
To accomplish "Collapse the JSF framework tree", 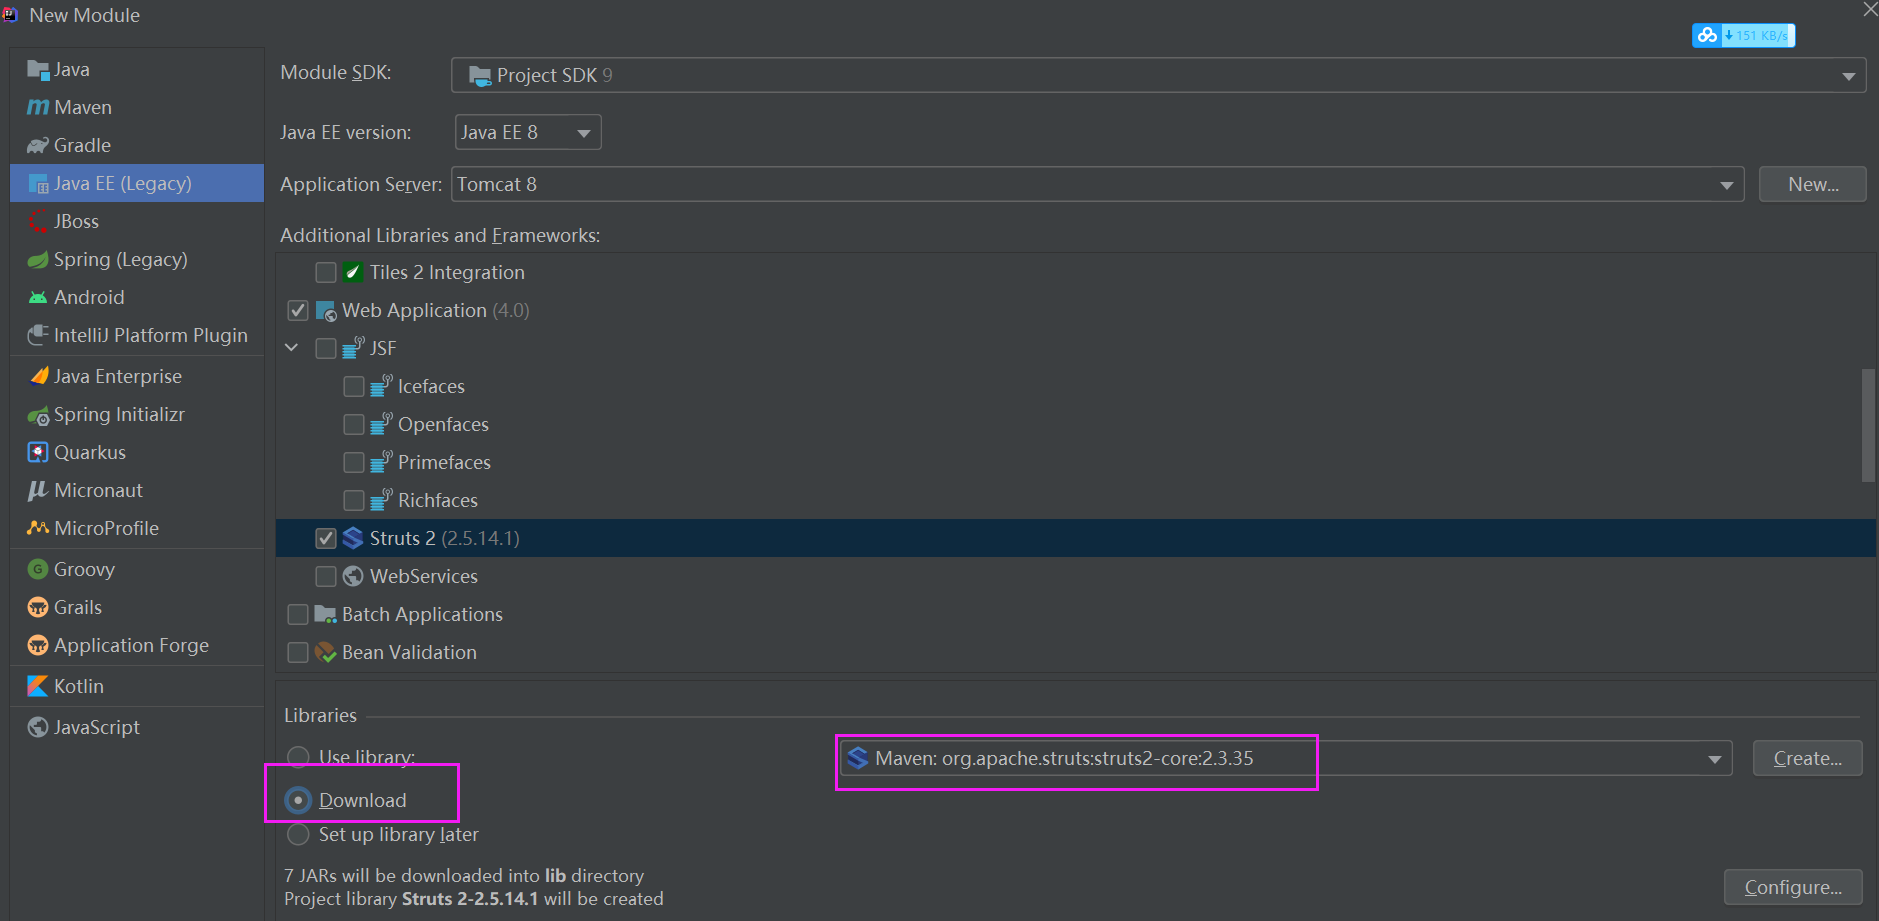I will [x=290, y=347].
